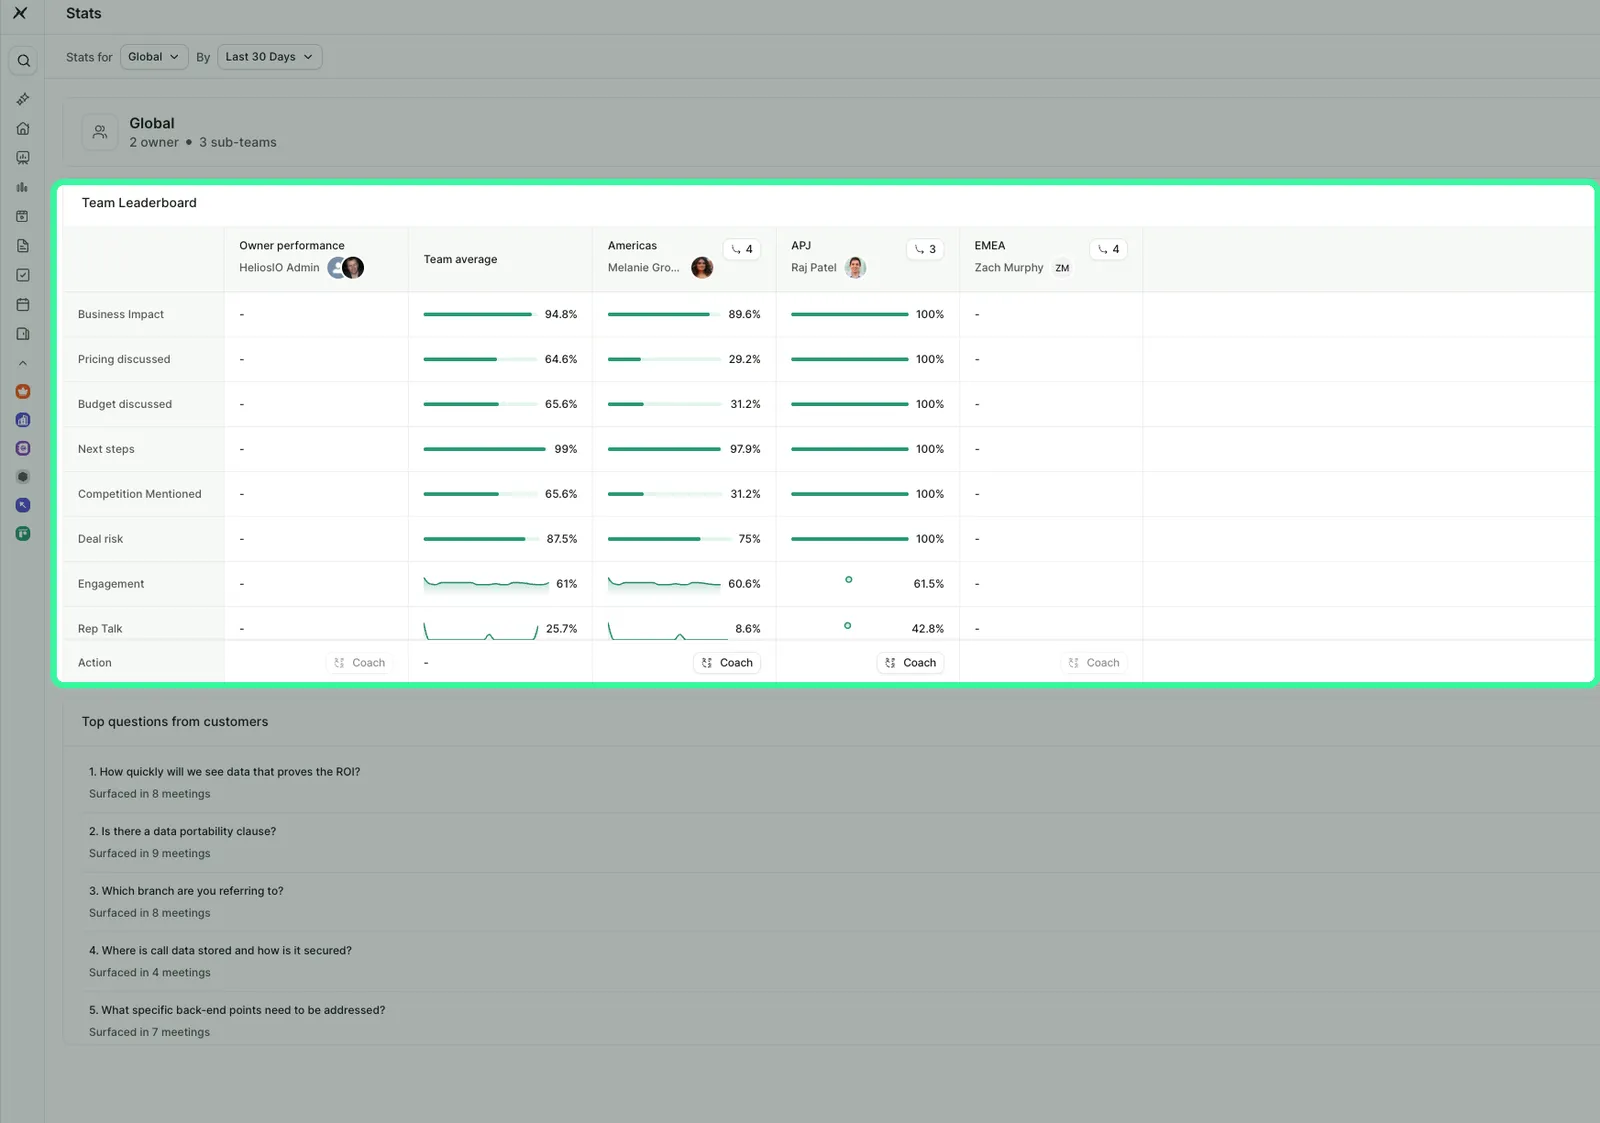
Task: Open the green board app icon
Action: [23, 534]
